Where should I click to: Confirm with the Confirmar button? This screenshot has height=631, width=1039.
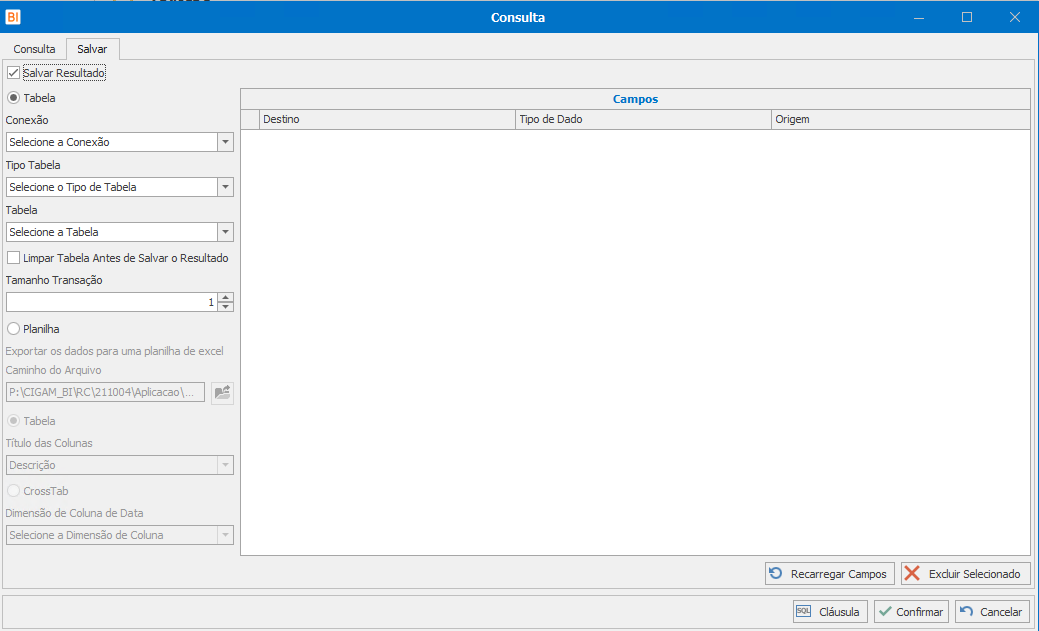coord(911,612)
